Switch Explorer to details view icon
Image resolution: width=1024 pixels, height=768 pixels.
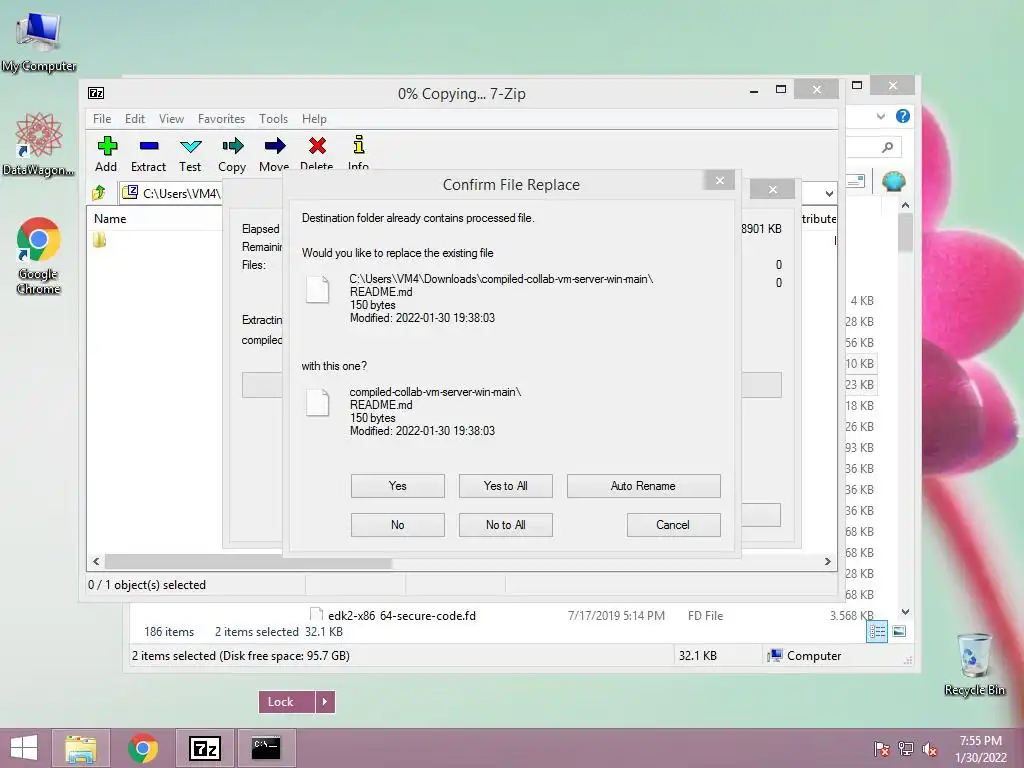[877, 632]
